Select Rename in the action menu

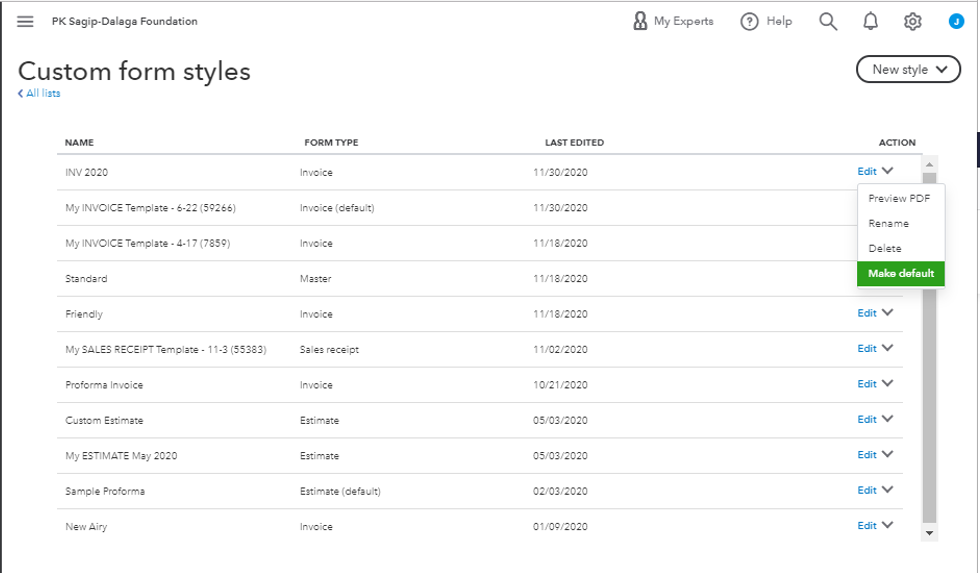click(x=888, y=223)
